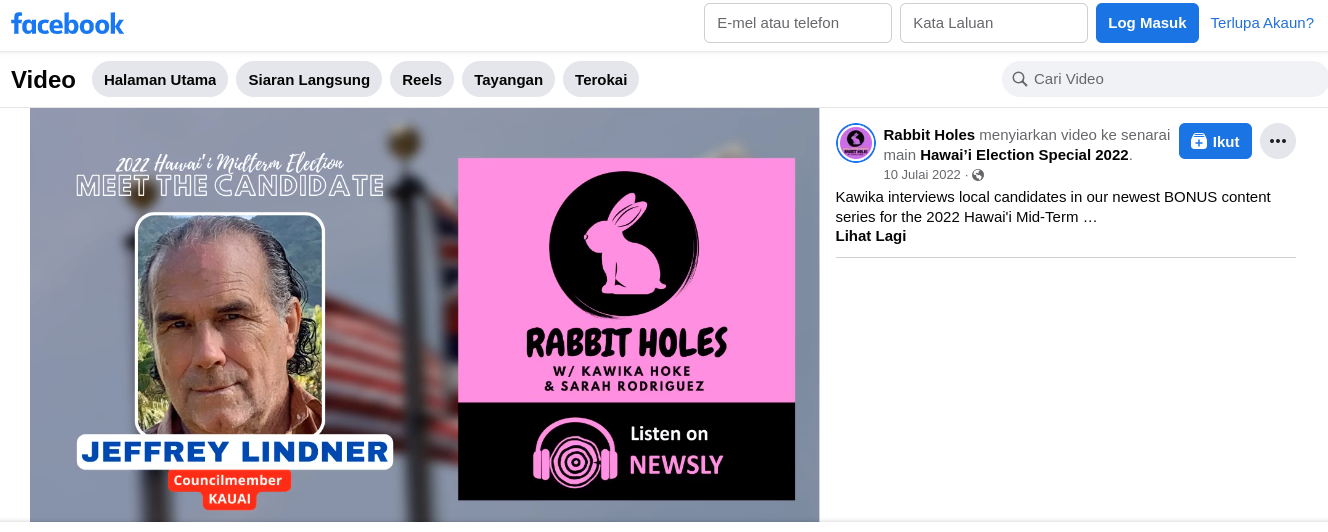The image size is (1328, 532).
Task: Open the Reels tab
Action: (x=422, y=79)
